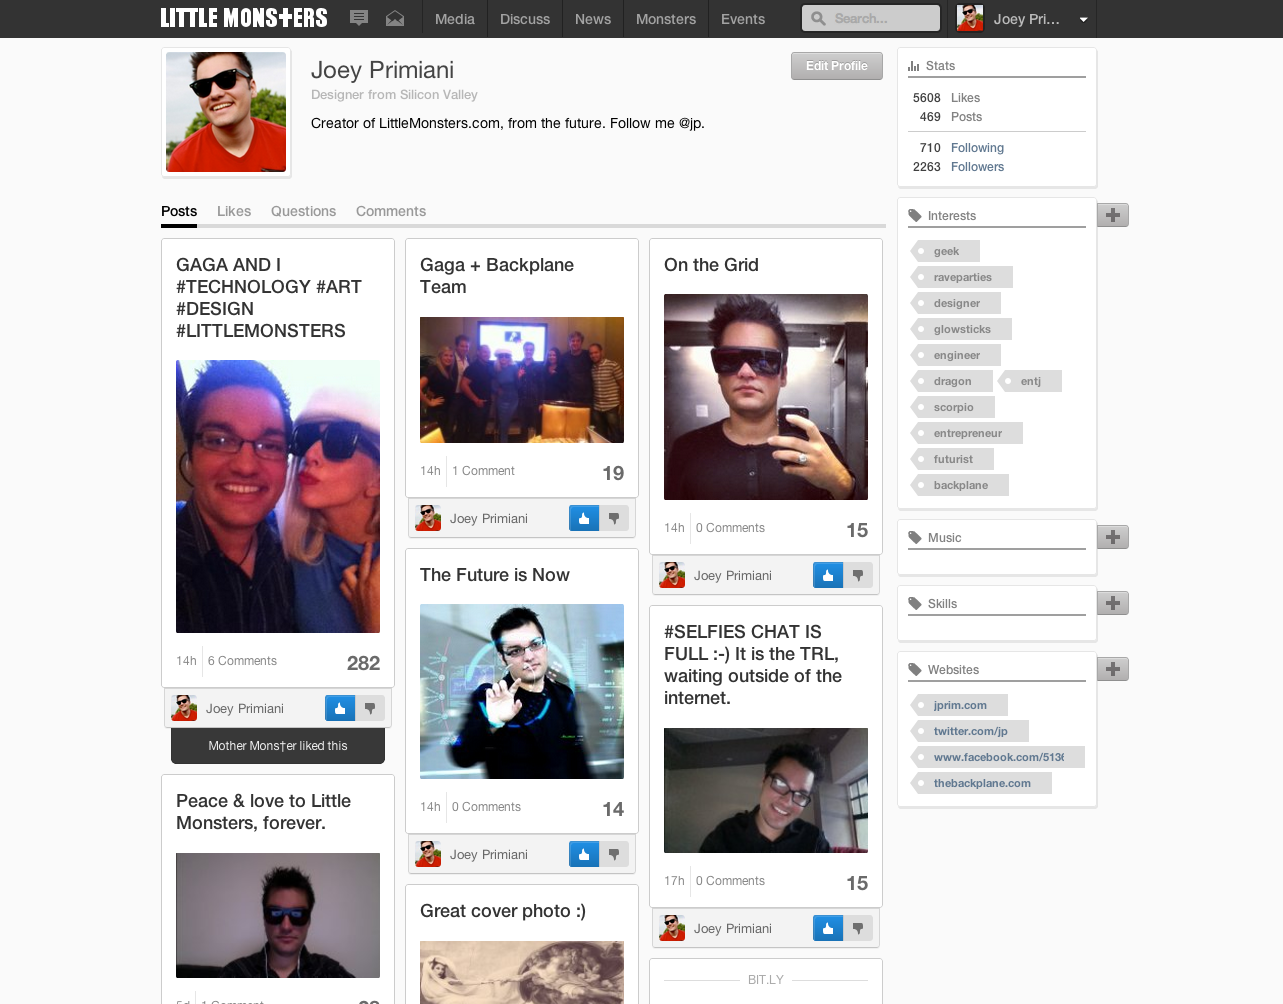The width and height of the screenshot is (1283, 1004).
Task: Click the Little Monsters logo
Action: (244, 18)
